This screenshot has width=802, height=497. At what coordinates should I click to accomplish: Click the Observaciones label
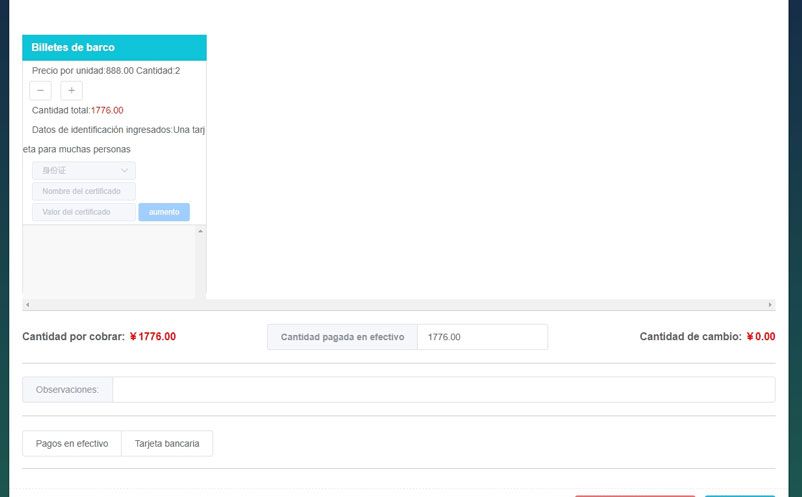click(67, 390)
